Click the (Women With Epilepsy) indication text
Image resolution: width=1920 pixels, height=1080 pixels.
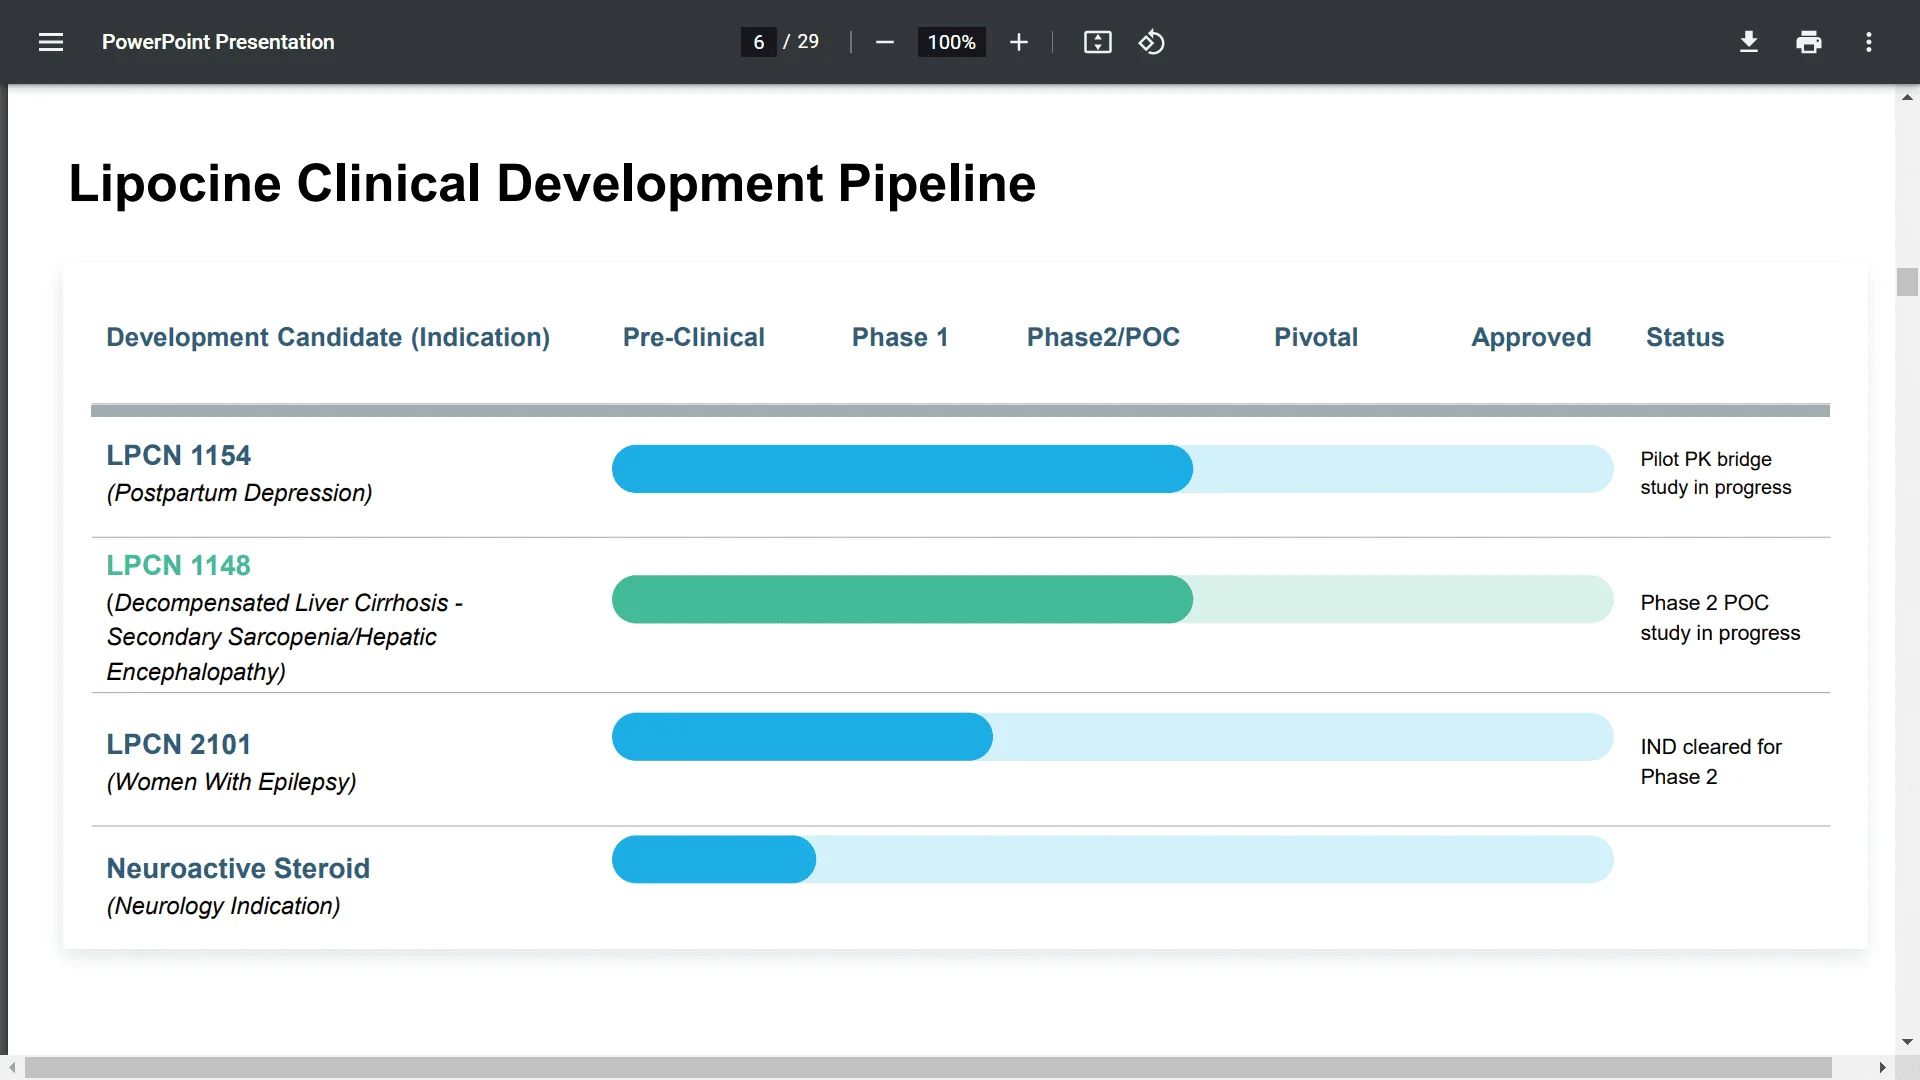[x=231, y=782]
